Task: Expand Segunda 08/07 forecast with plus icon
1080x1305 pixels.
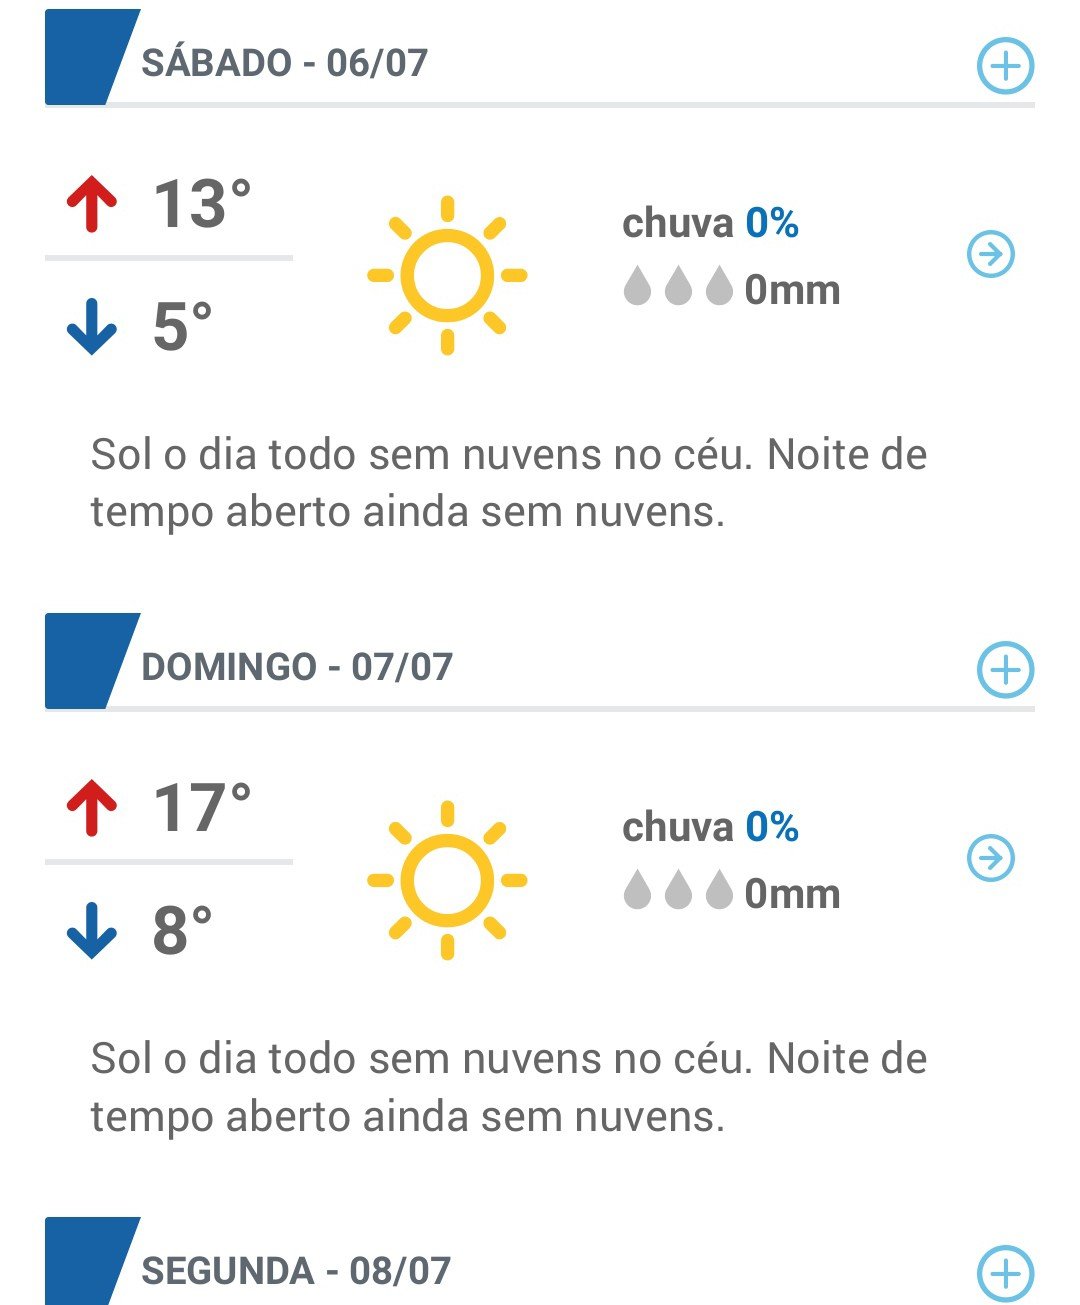Action: (x=1004, y=1274)
